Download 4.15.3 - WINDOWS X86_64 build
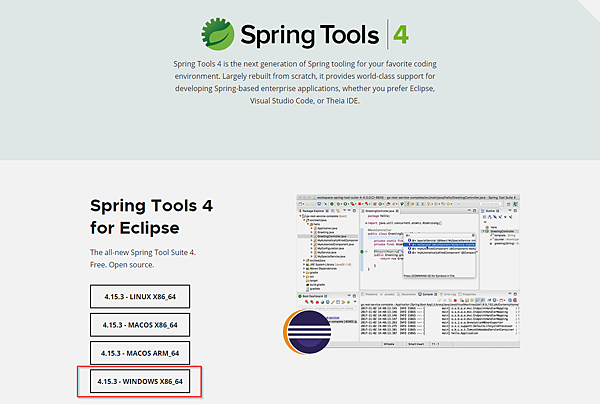Image resolution: width=600 pixels, height=404 pixels. [x=140, y=381]
